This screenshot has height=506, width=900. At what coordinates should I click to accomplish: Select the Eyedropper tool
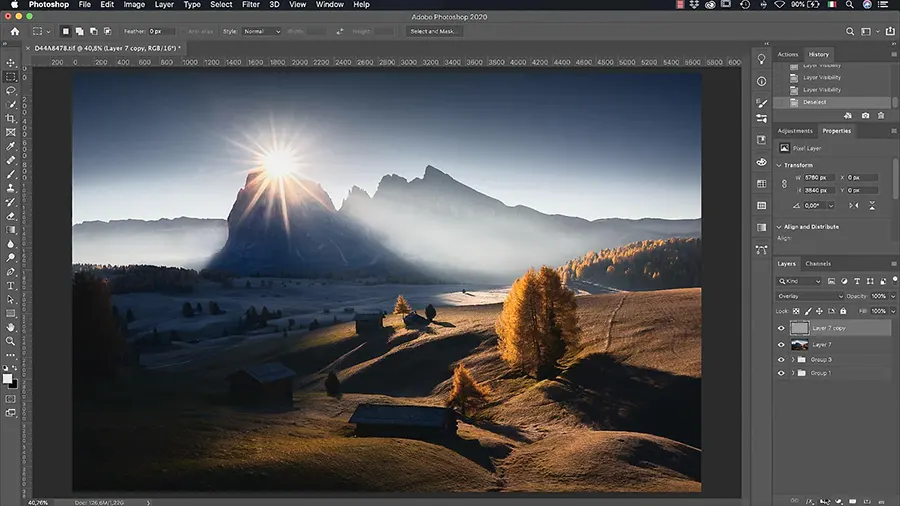[x=11, y=146]
